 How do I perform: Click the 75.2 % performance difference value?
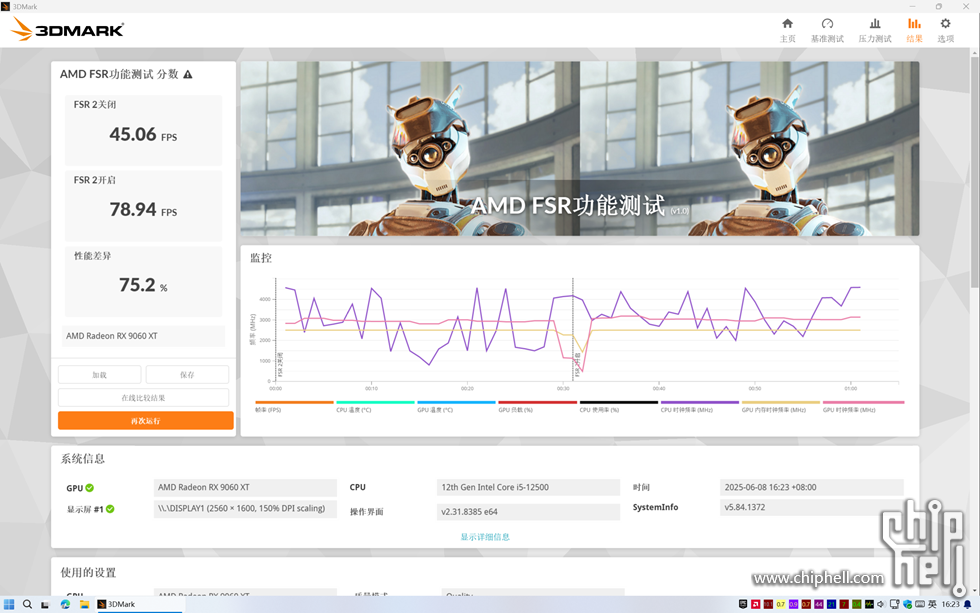click(x=143, y=285)
